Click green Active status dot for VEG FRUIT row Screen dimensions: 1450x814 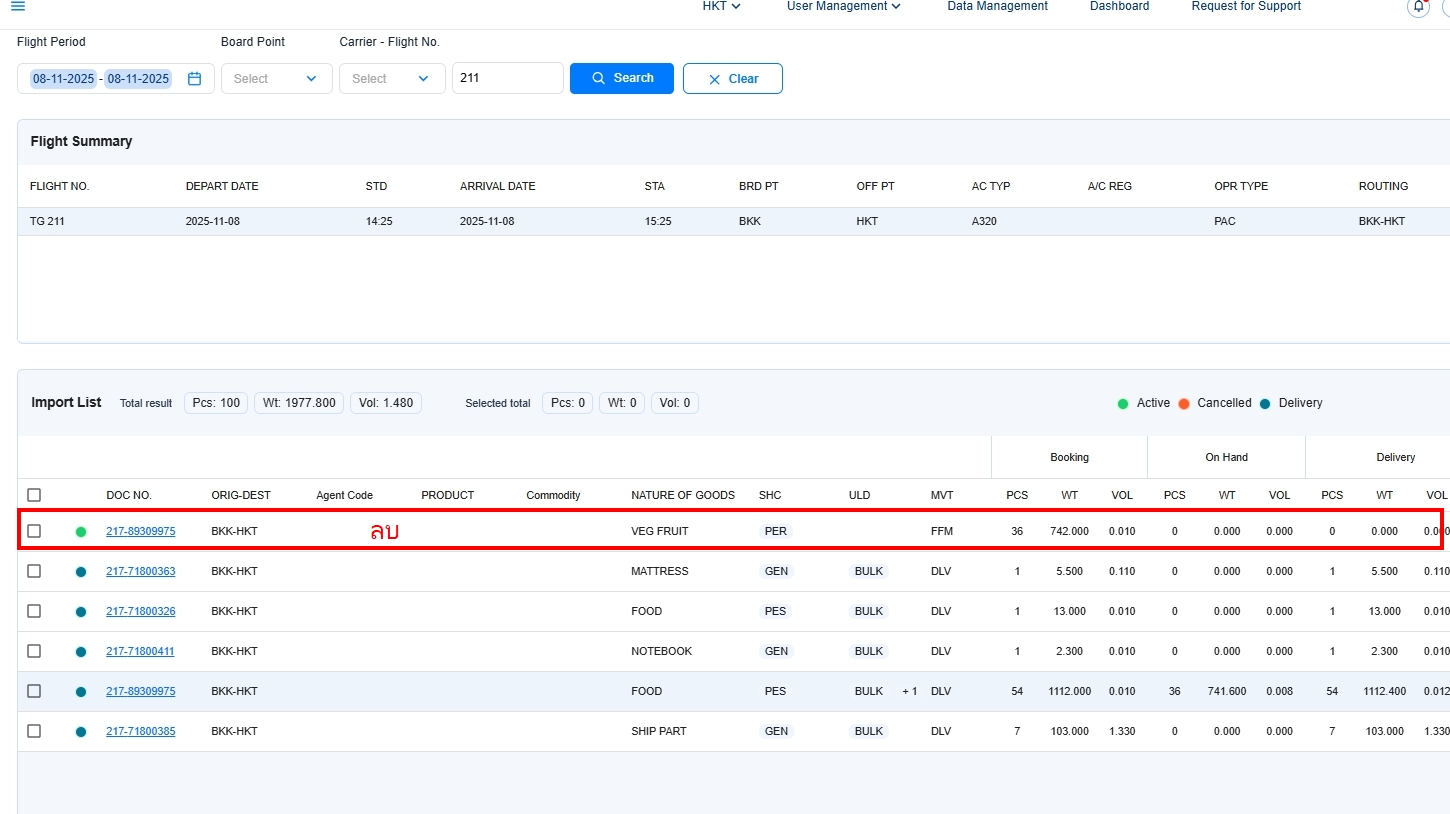[x=81, y=532]
